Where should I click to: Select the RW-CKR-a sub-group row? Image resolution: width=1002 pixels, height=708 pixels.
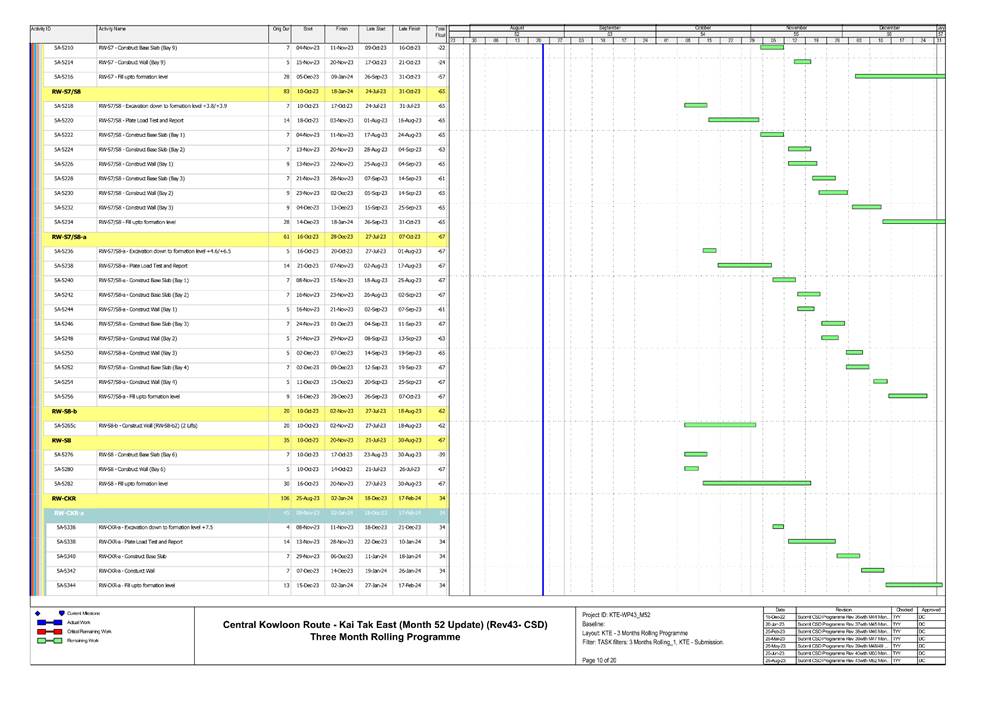(70, 513)
